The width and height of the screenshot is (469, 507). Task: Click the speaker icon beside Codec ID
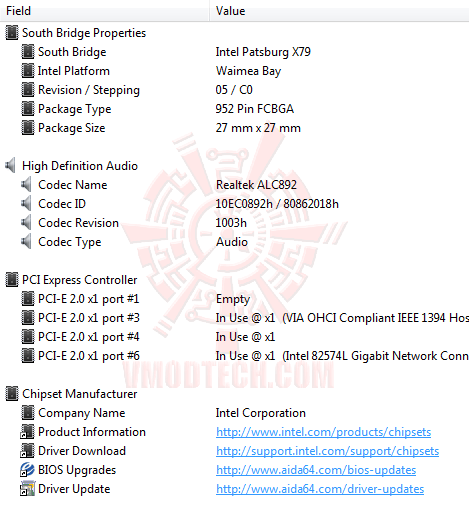[26, 203]
